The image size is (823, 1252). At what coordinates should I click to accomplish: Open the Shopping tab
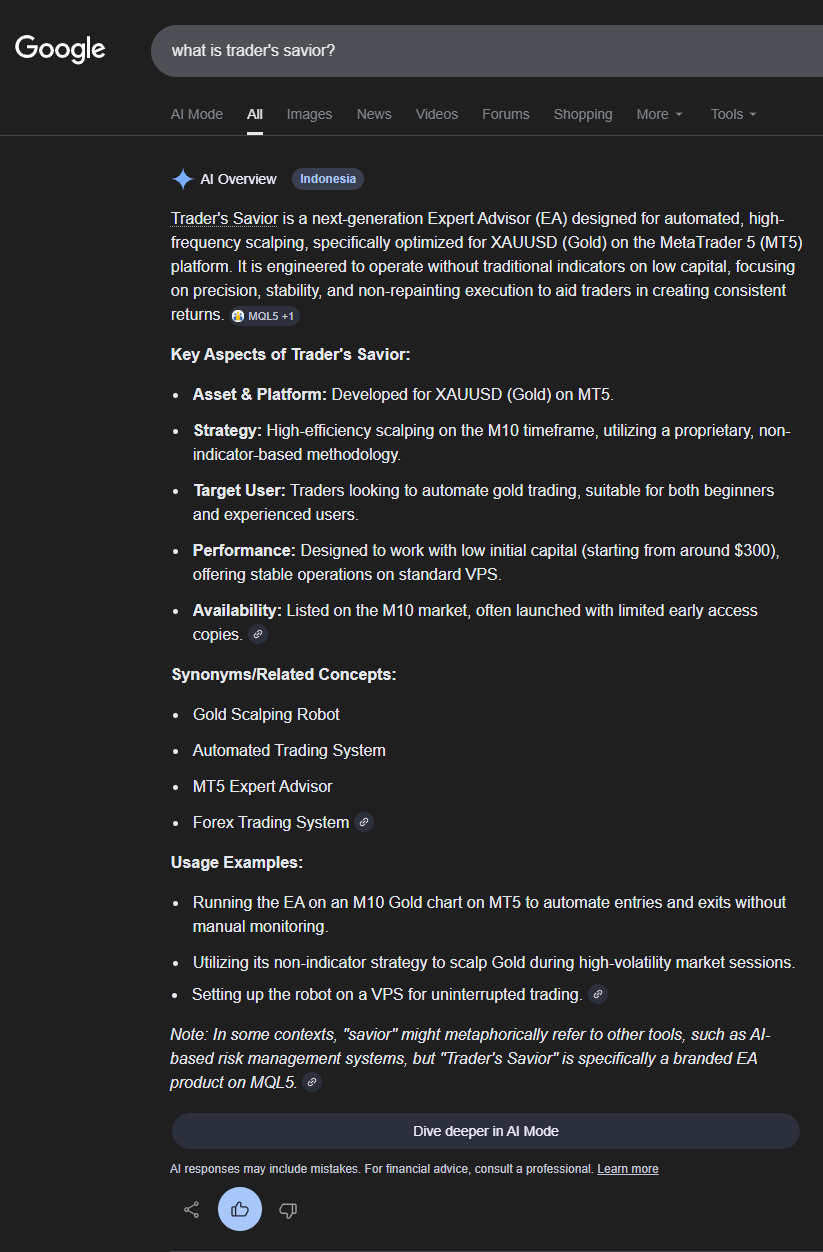[x=583, y=114]
